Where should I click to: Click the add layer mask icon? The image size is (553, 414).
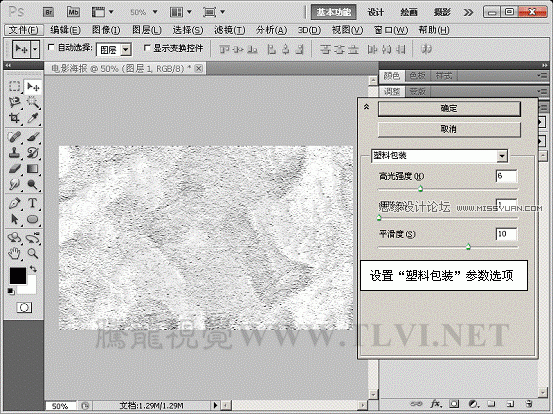455,403
